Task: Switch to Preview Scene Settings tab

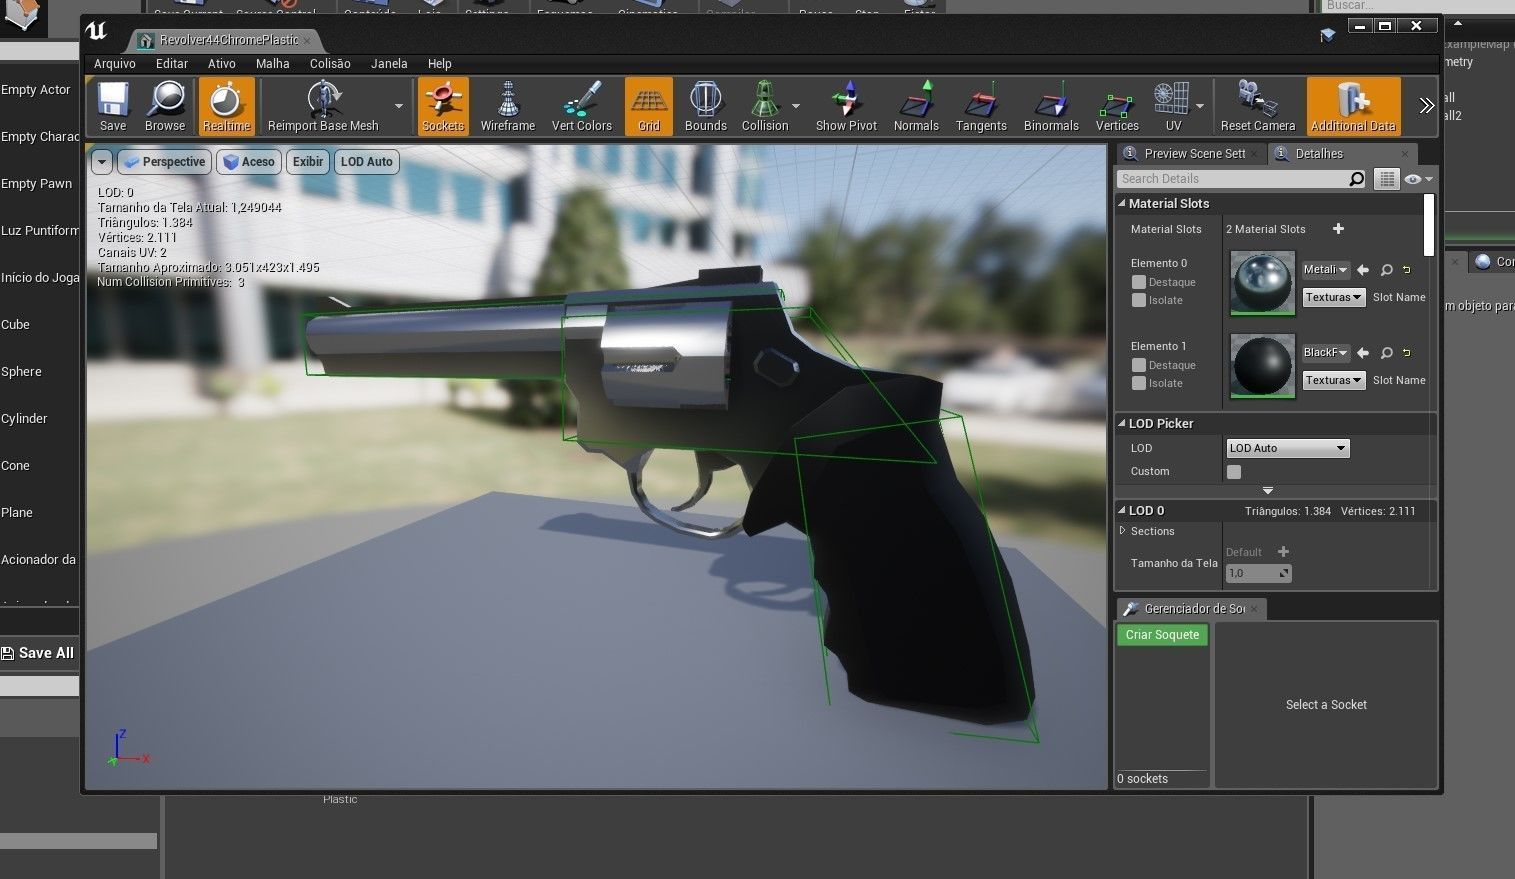Action: coord(1192,154)
